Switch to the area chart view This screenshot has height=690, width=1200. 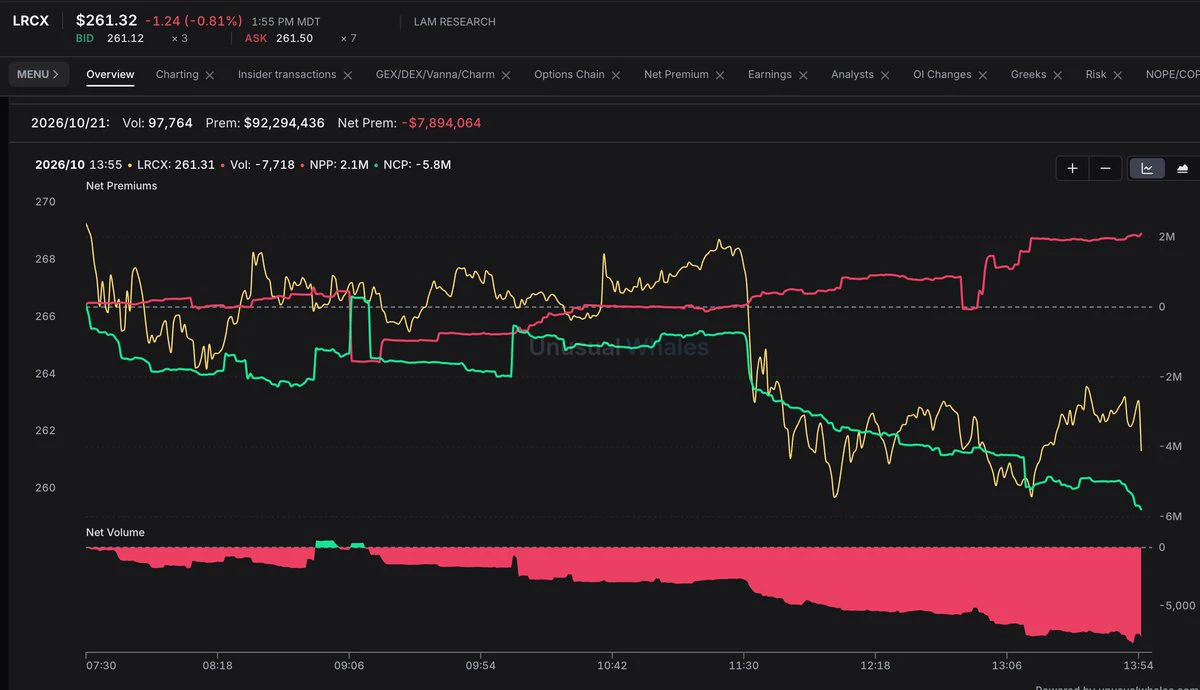coord(1183,168)
